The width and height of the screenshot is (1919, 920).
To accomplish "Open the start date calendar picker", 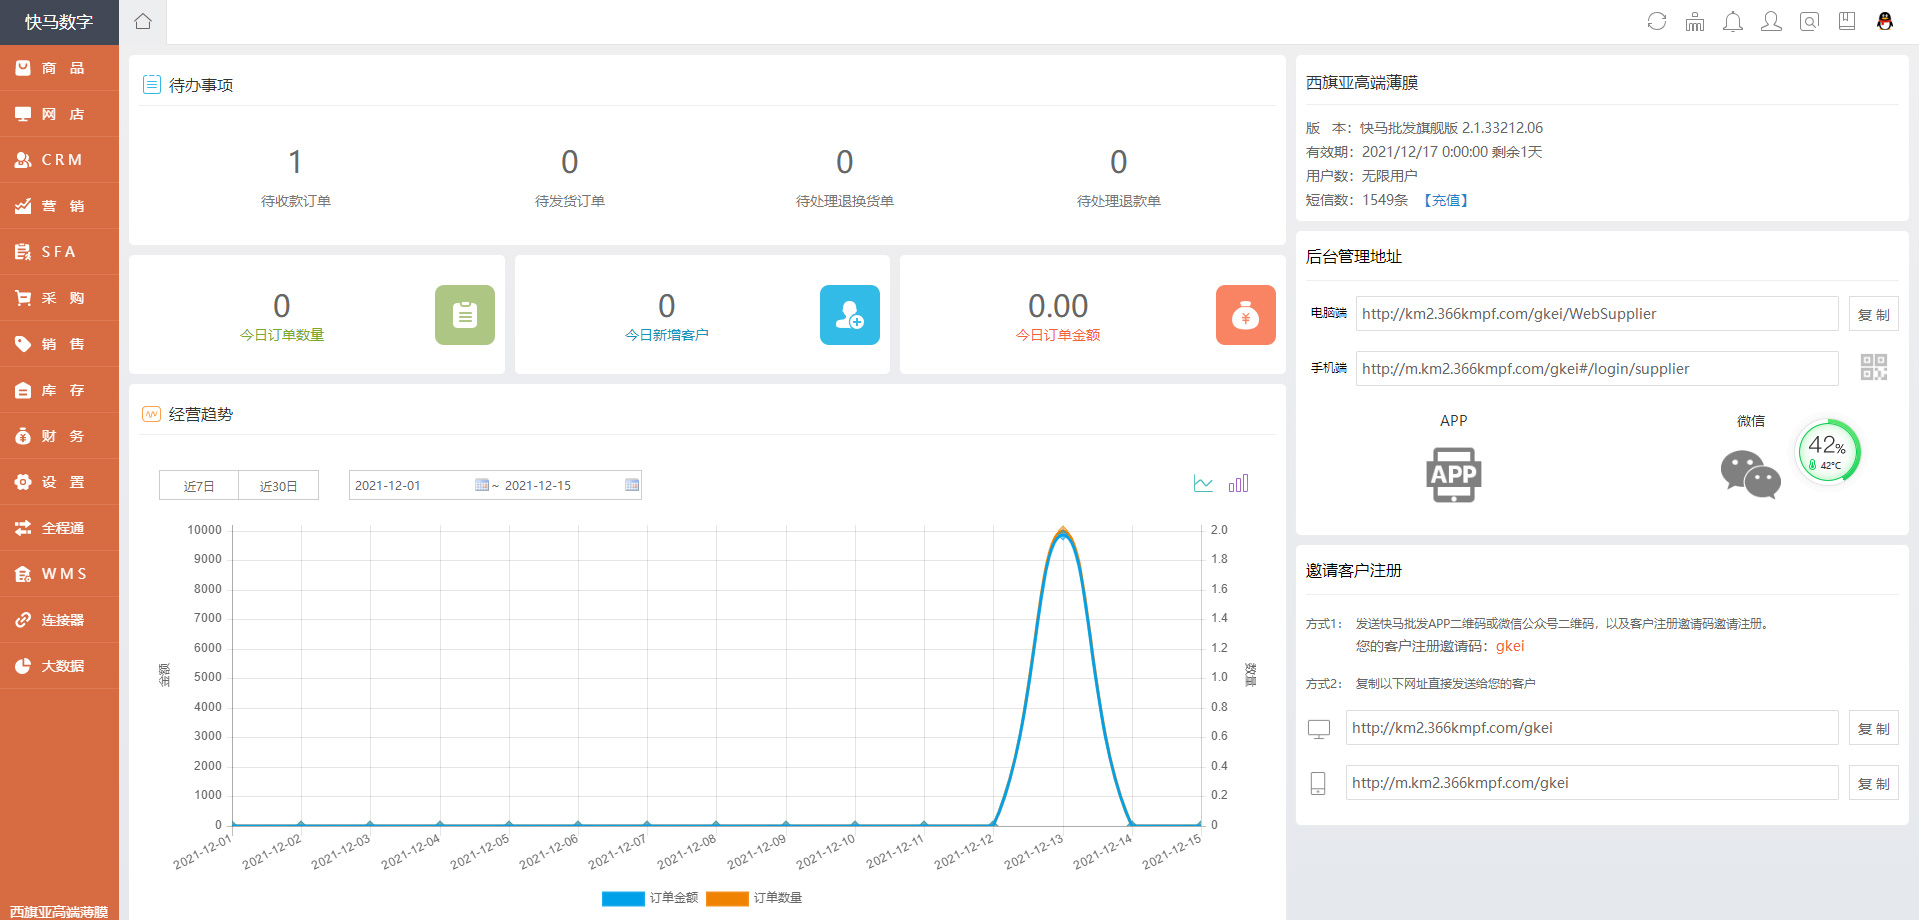I will [x=482, y=485].
